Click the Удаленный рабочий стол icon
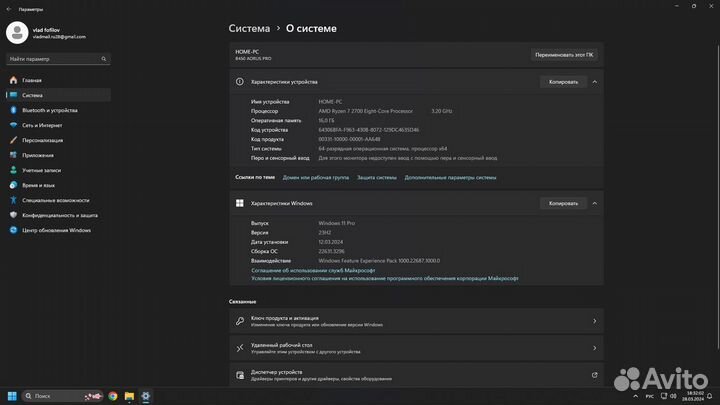Image resolution: width=720 pixels, height=405 pixels. (240, 348)
